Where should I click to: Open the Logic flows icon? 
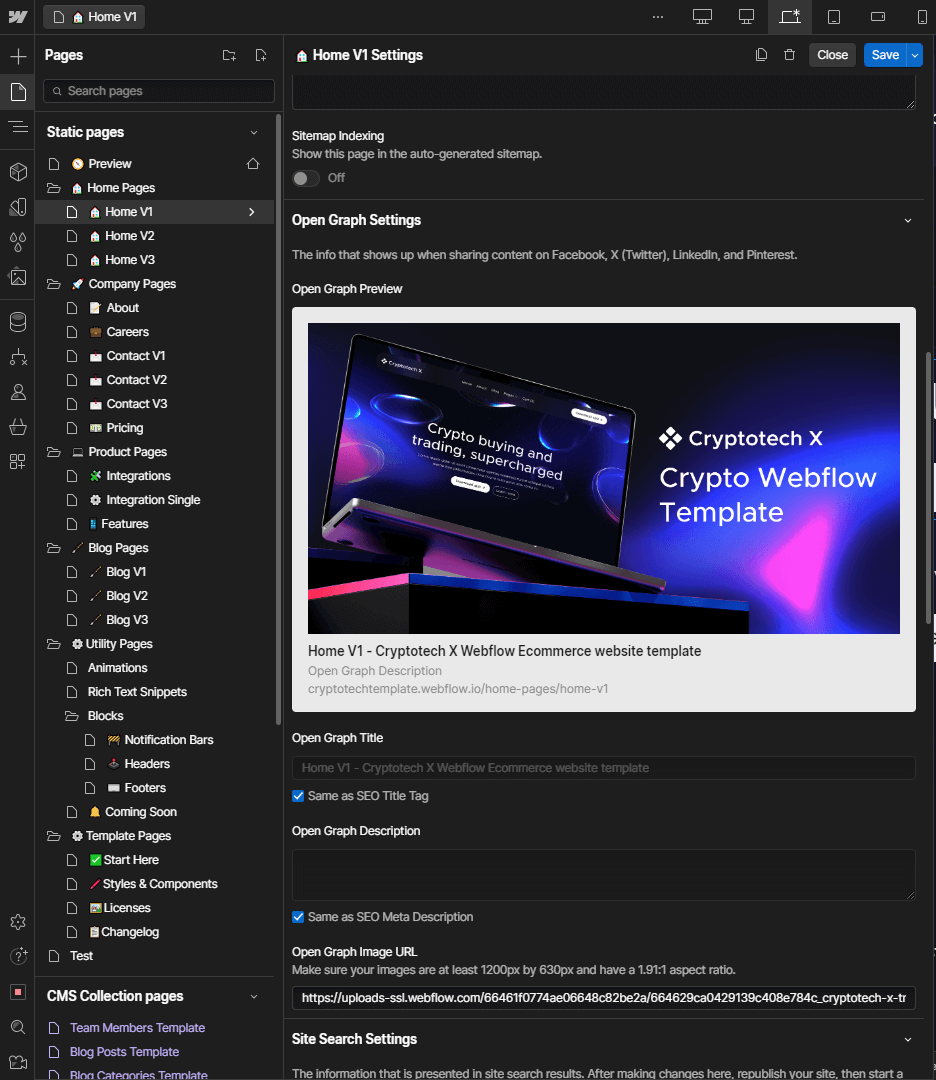[18, 357]
